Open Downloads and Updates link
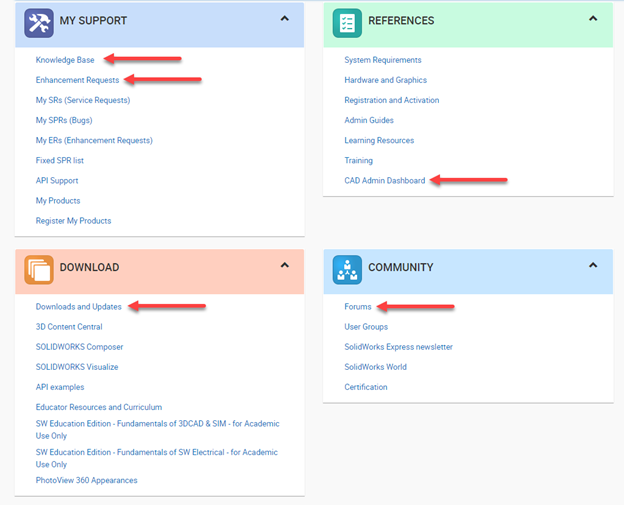624x505 pixels. tap(78, 307)
